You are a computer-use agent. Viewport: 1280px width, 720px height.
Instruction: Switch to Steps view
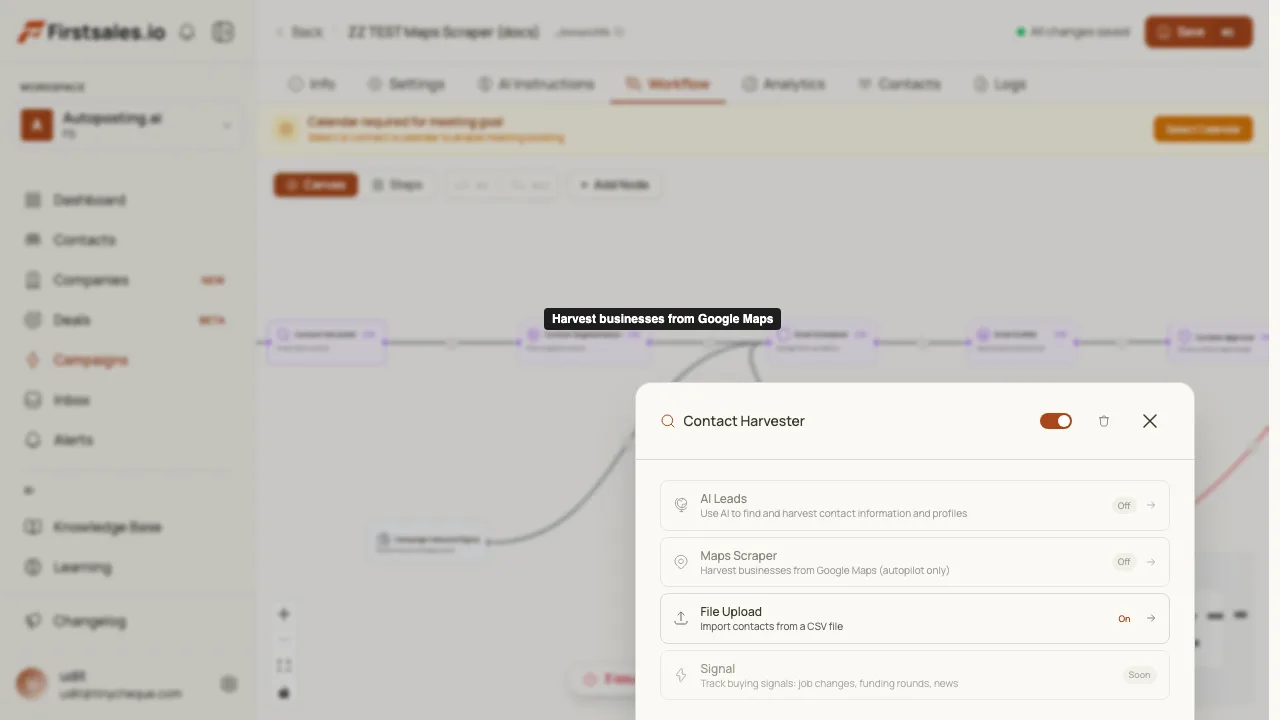398,185
